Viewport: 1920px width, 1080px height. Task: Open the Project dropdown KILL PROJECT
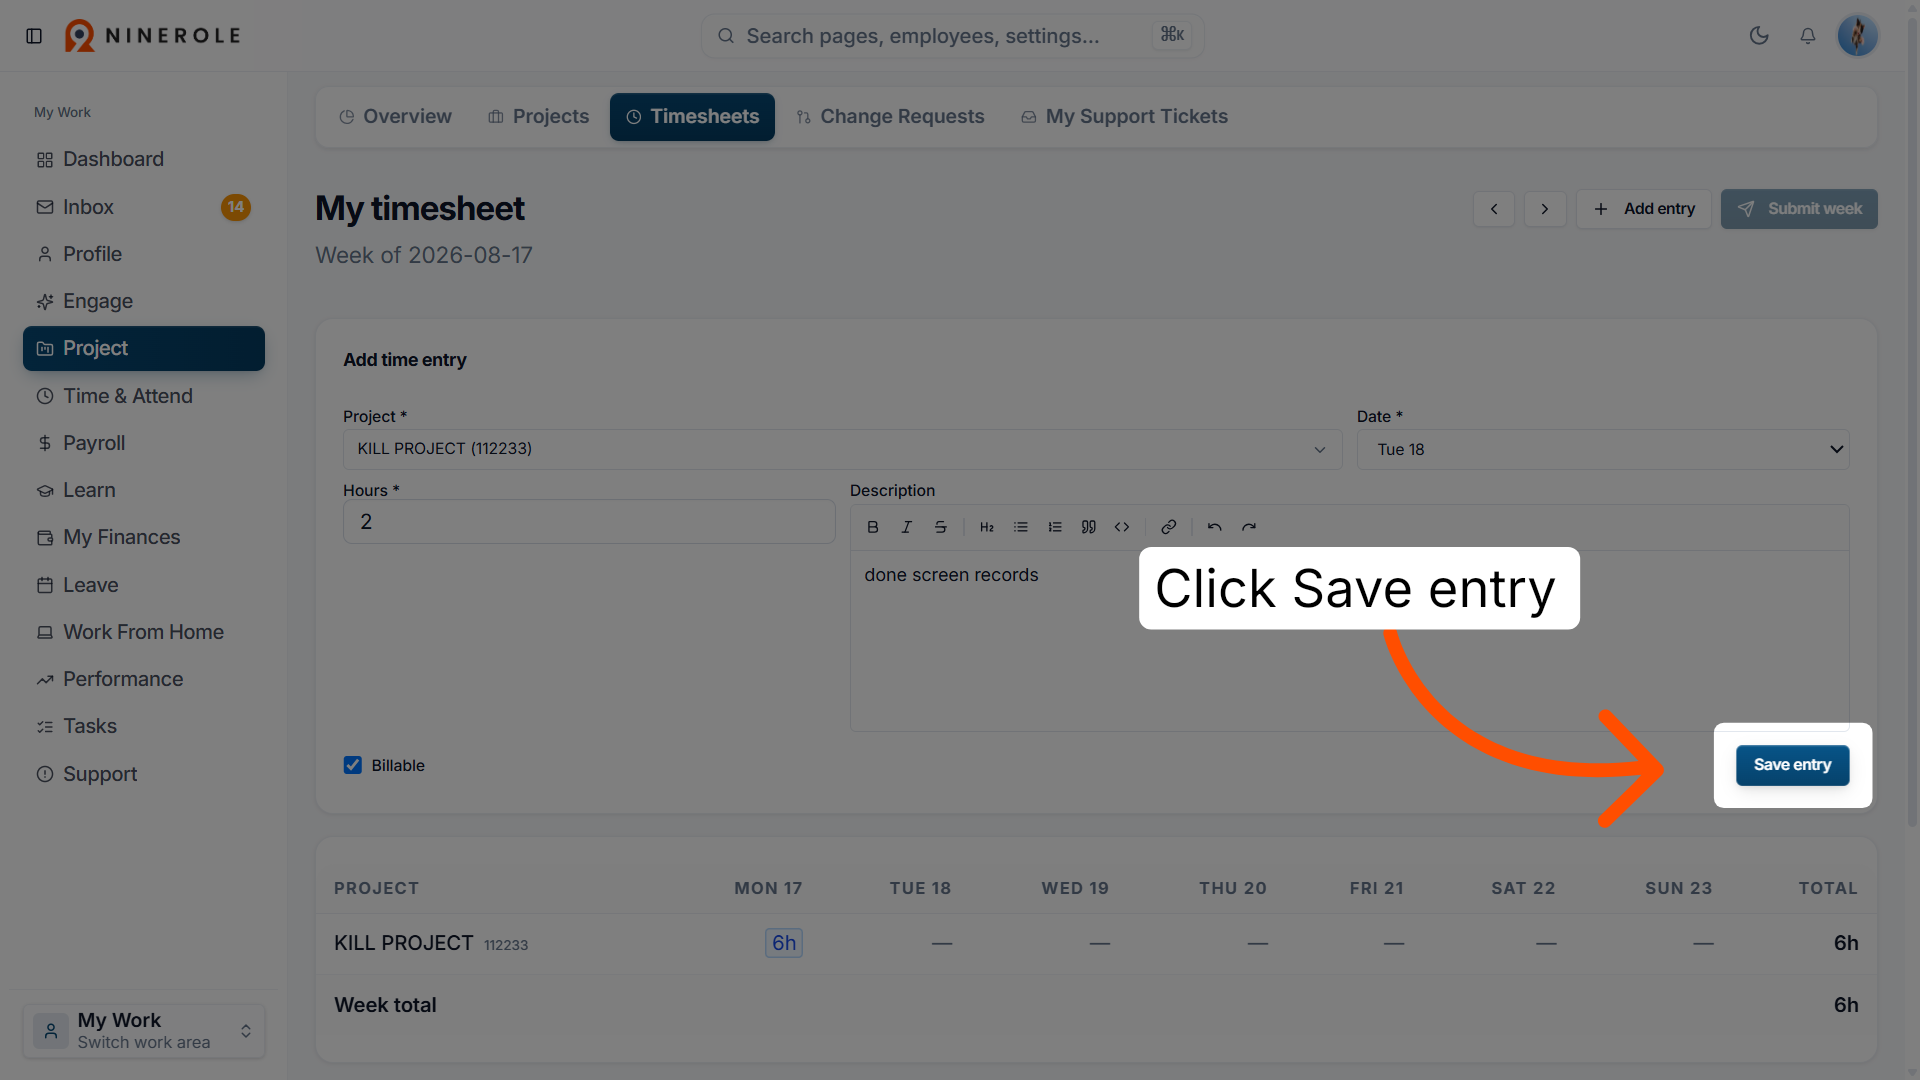coord(842,449)
